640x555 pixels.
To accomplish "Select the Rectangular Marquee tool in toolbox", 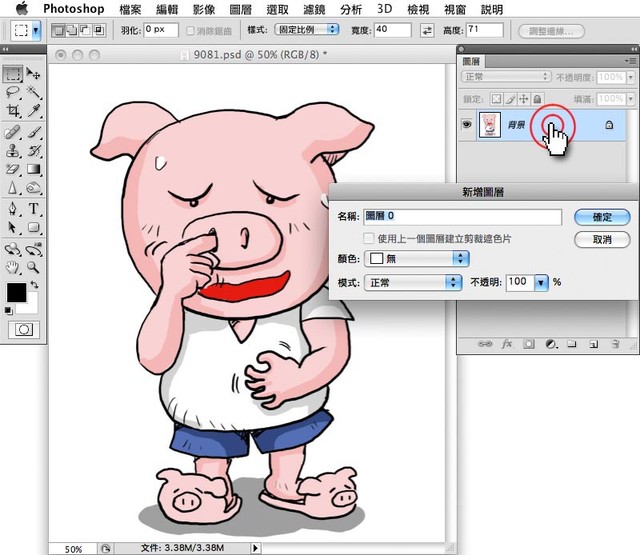I will [x=12, y=74].
